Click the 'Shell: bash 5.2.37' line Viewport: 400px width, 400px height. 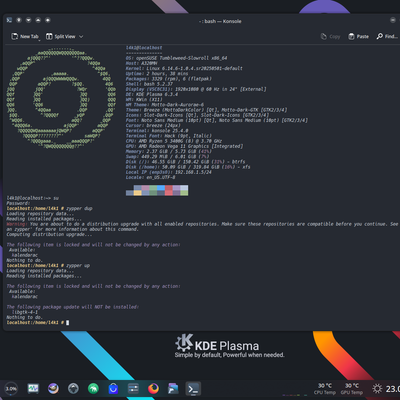click(149, 84)
